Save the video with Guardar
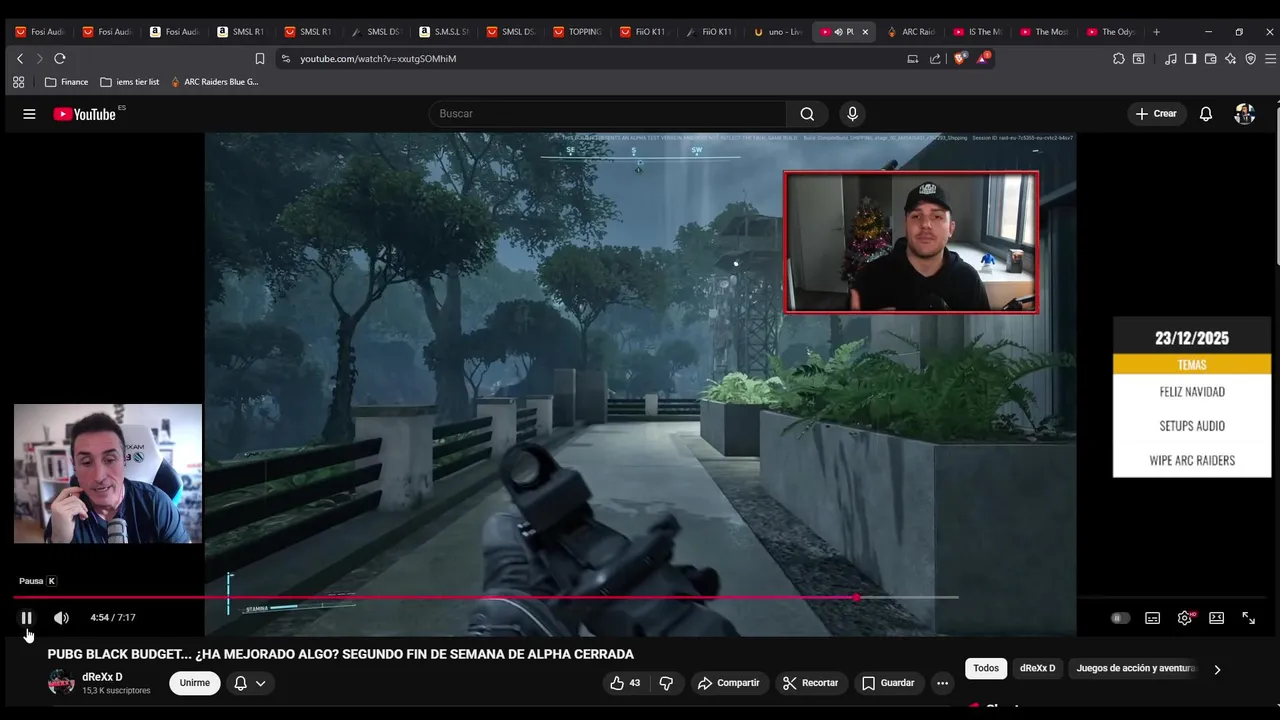This screenshot has width=1280, height=720. coord(888,683)
